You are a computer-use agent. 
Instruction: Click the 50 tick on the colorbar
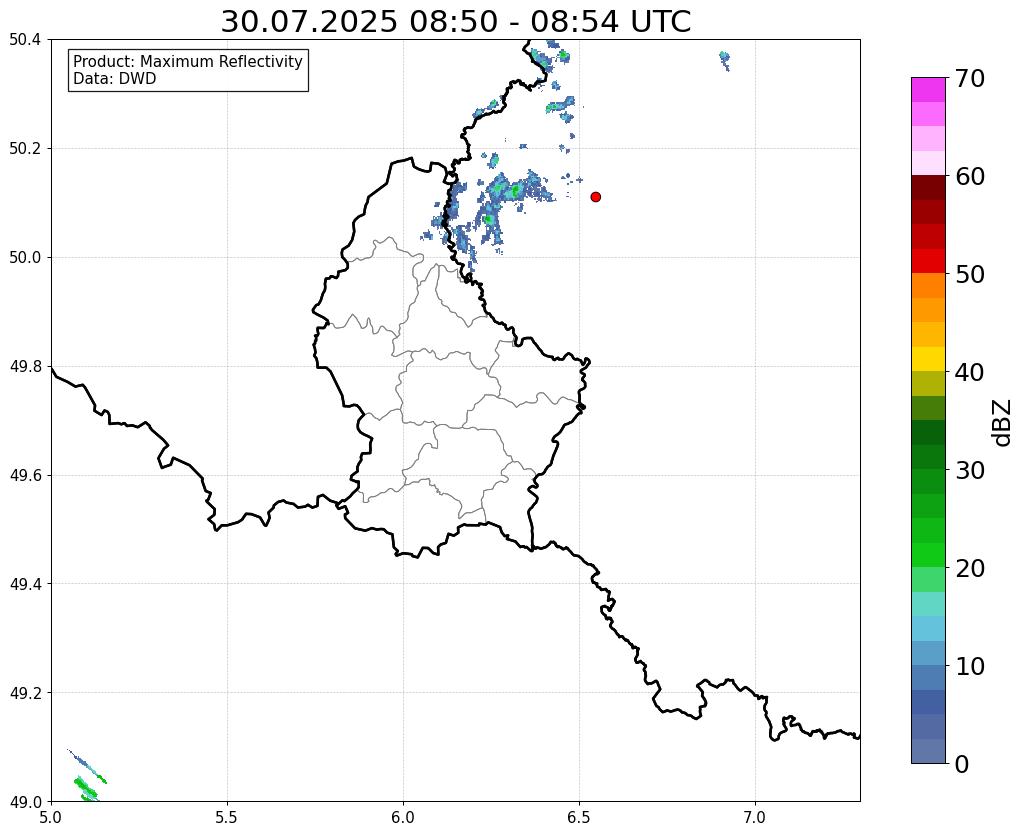click(x=970, y=274)
